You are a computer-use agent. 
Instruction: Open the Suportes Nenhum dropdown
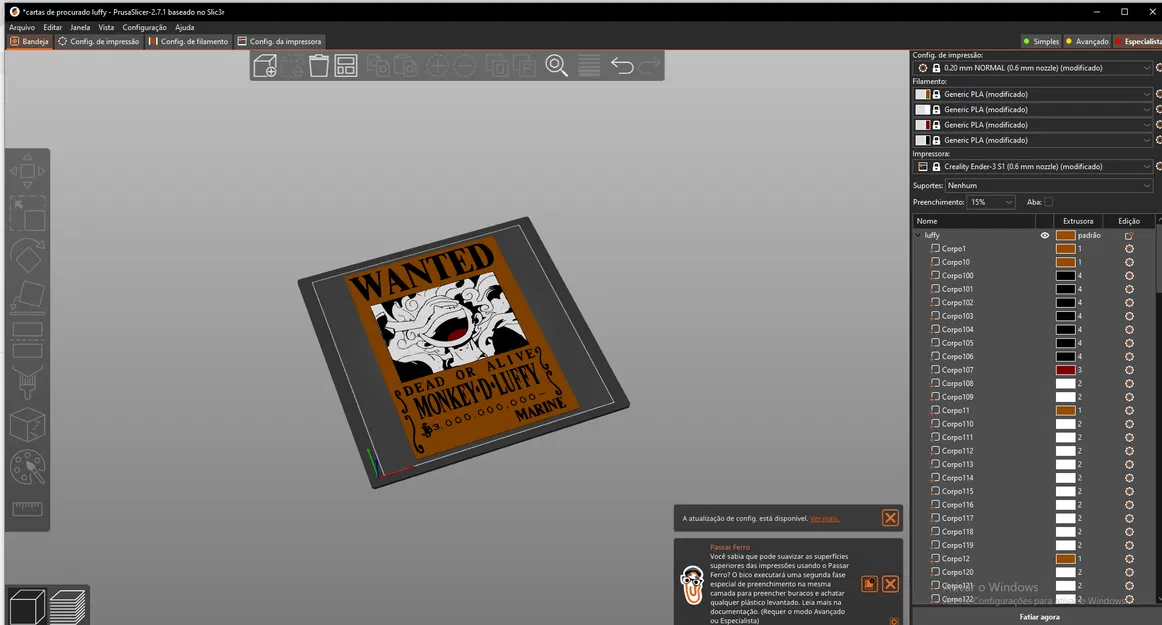(1049, 185)
